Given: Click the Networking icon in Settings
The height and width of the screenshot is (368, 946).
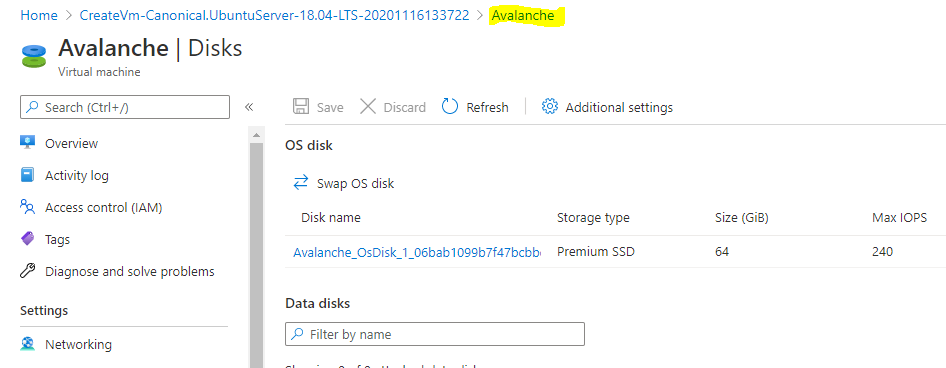Looking at the screenshot, I should [x=28, y=344].
